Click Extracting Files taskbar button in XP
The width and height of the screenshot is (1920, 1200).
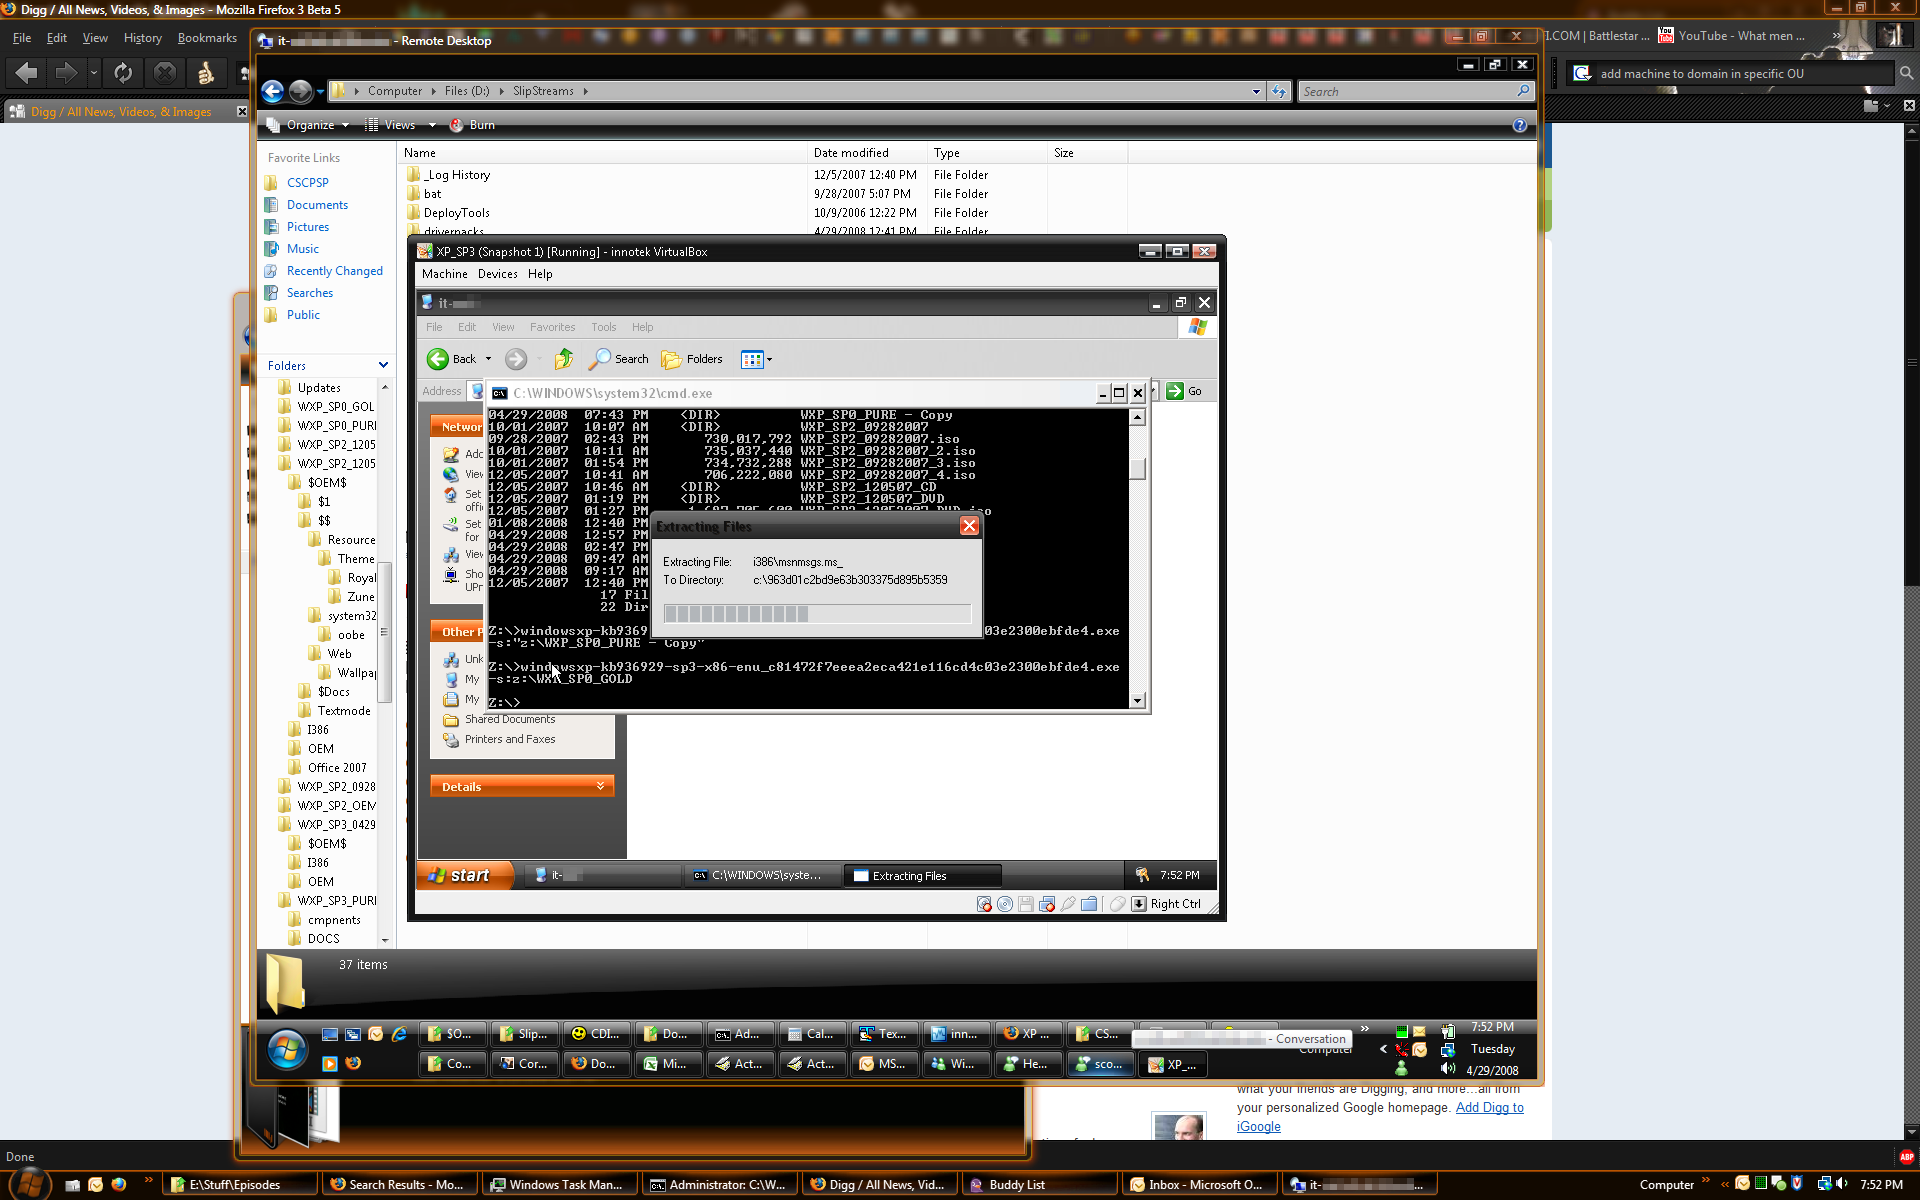[x=922, y=875]
